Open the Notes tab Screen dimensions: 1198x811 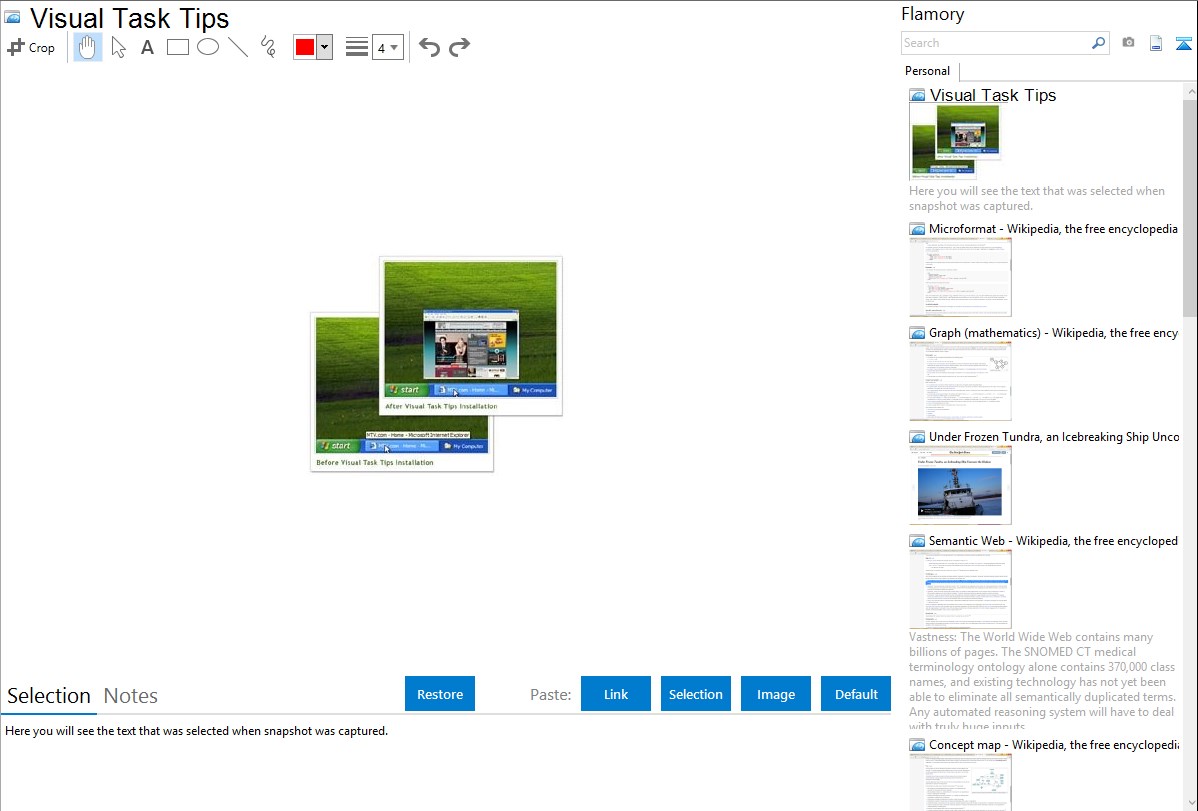(131, 696)
